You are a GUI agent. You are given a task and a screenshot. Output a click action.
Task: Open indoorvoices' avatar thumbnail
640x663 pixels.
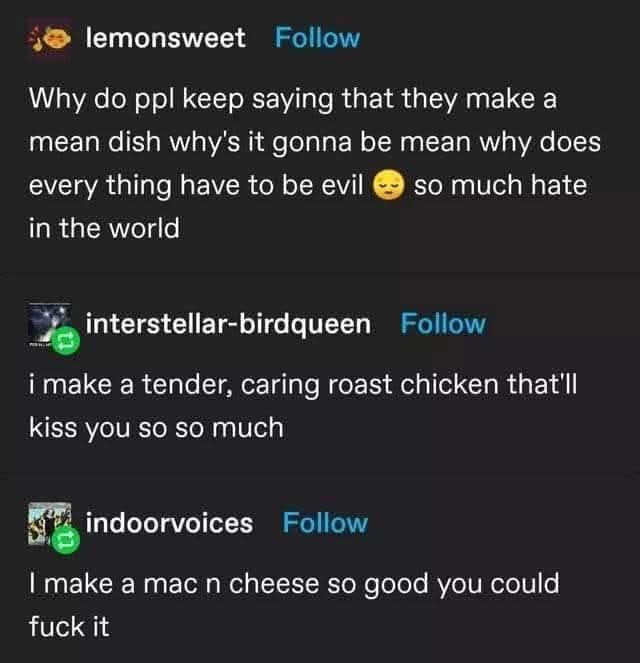point(49,523)
